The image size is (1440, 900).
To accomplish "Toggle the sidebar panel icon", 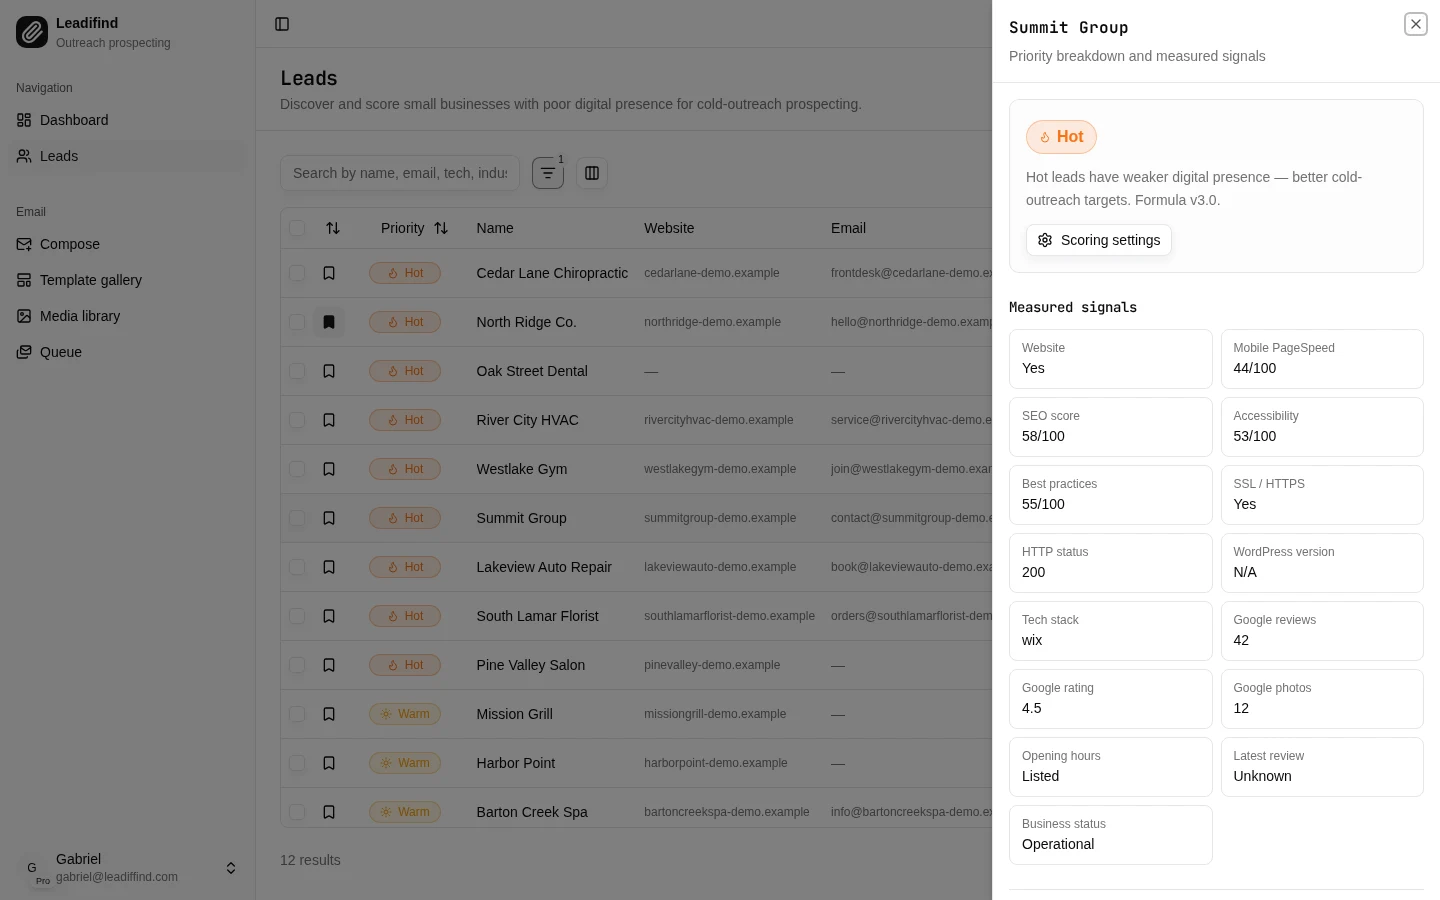I will [x=282, y=24].
